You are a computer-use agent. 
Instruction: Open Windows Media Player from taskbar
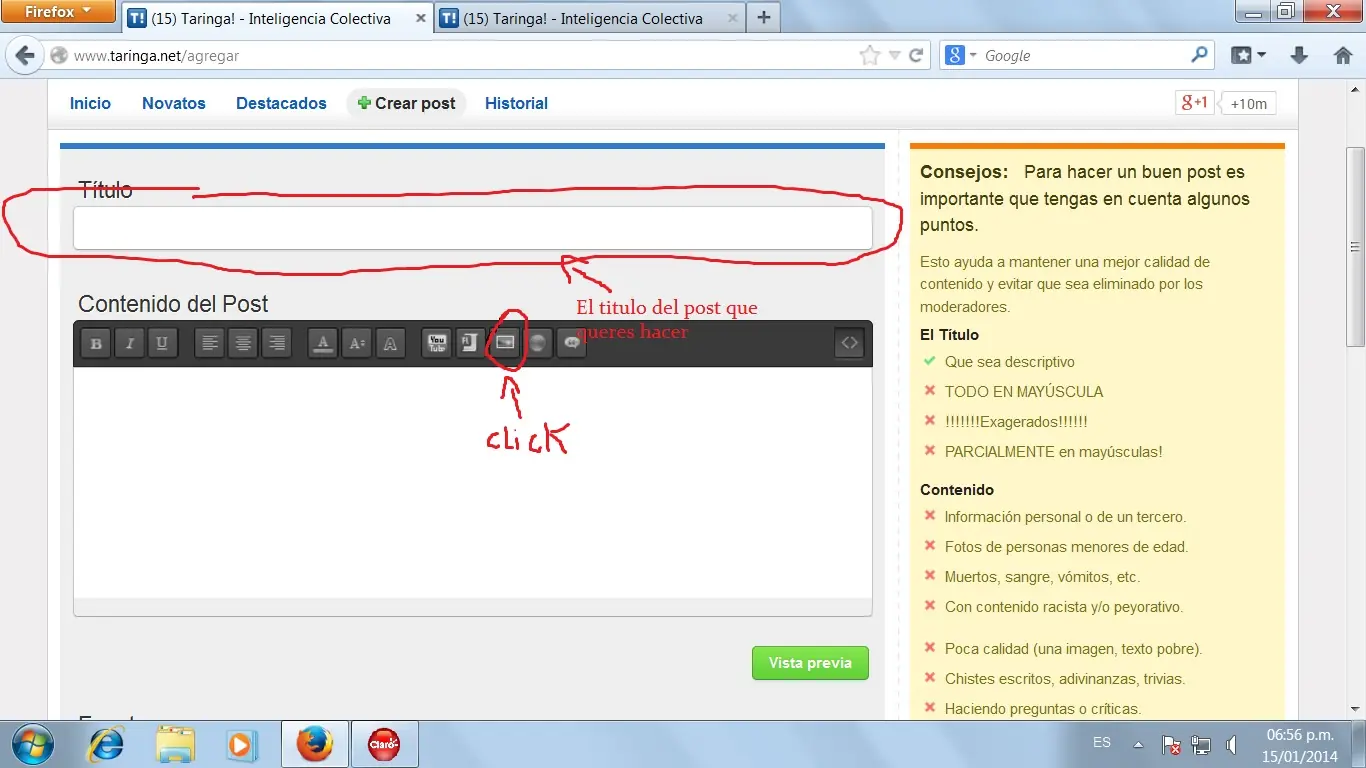241,744
